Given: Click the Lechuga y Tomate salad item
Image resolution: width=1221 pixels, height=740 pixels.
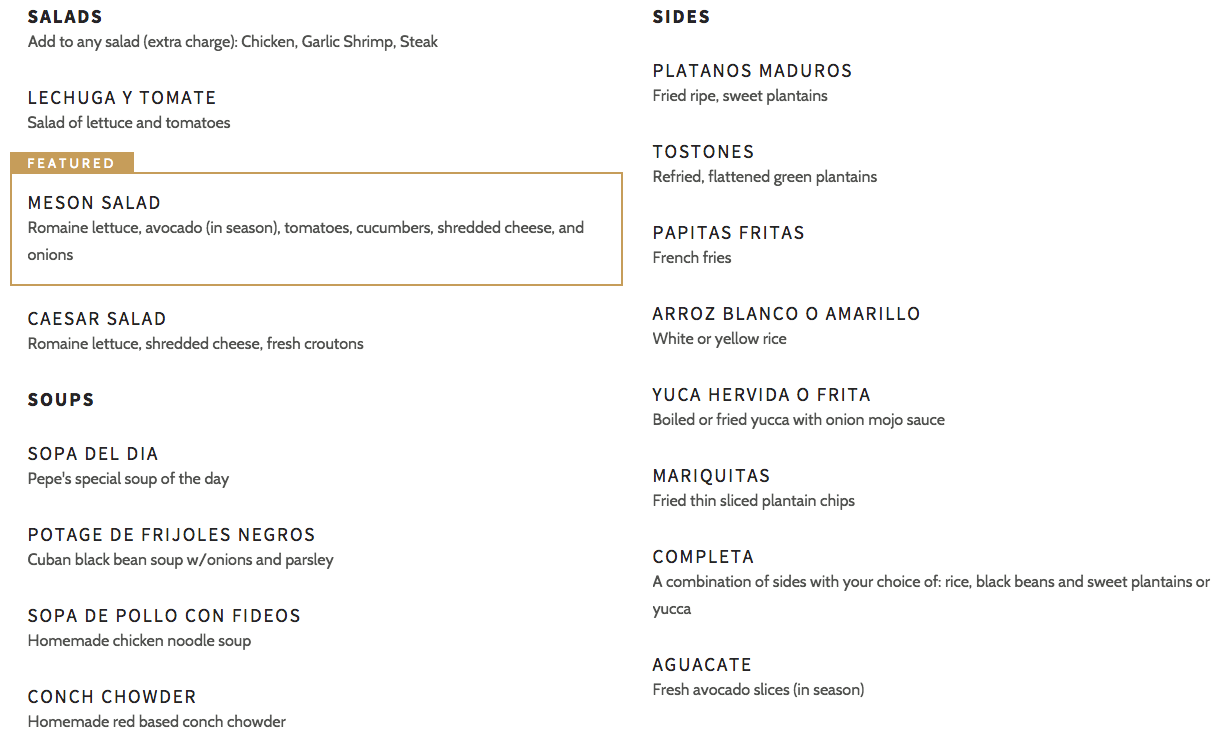Looking at the screenshot, I should [x=122, y=98].
